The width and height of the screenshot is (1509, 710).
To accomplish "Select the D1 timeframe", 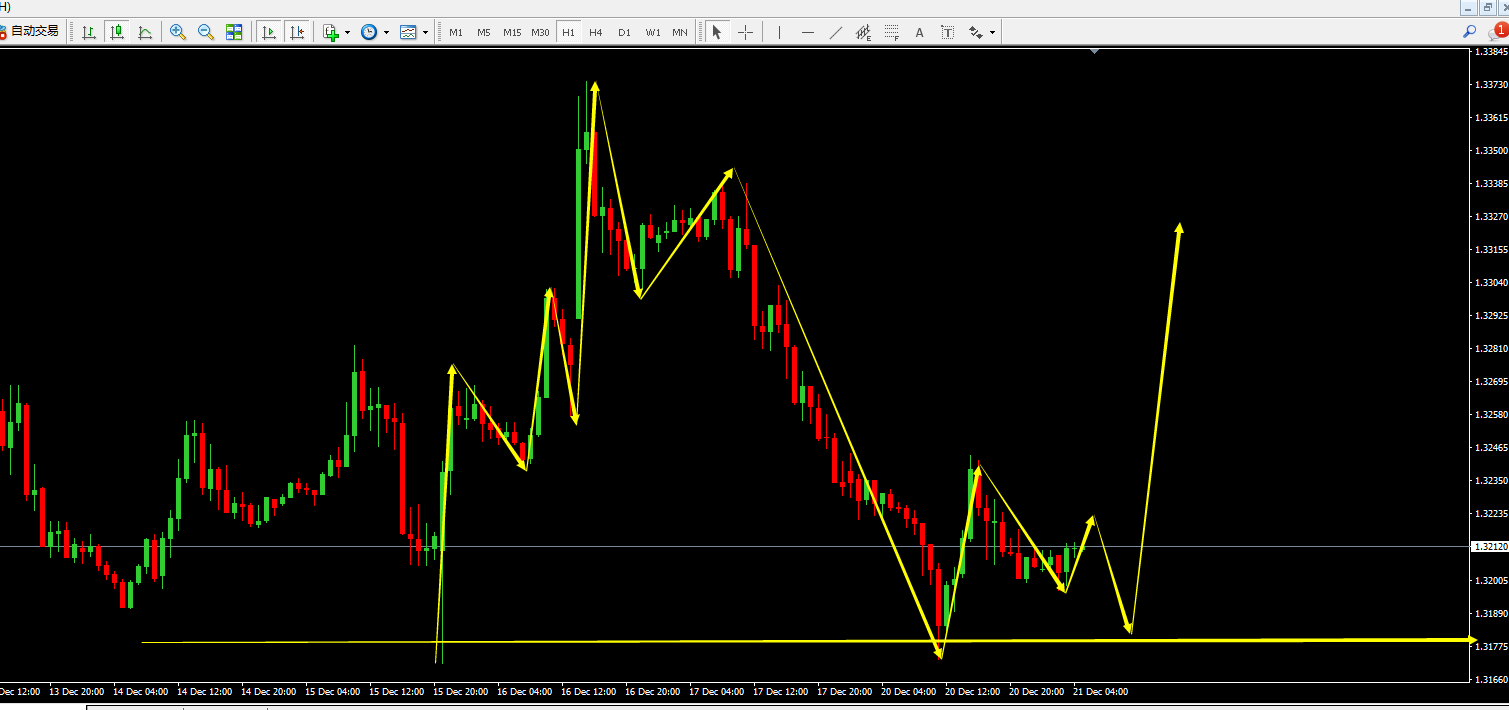I will pos(624,32).
